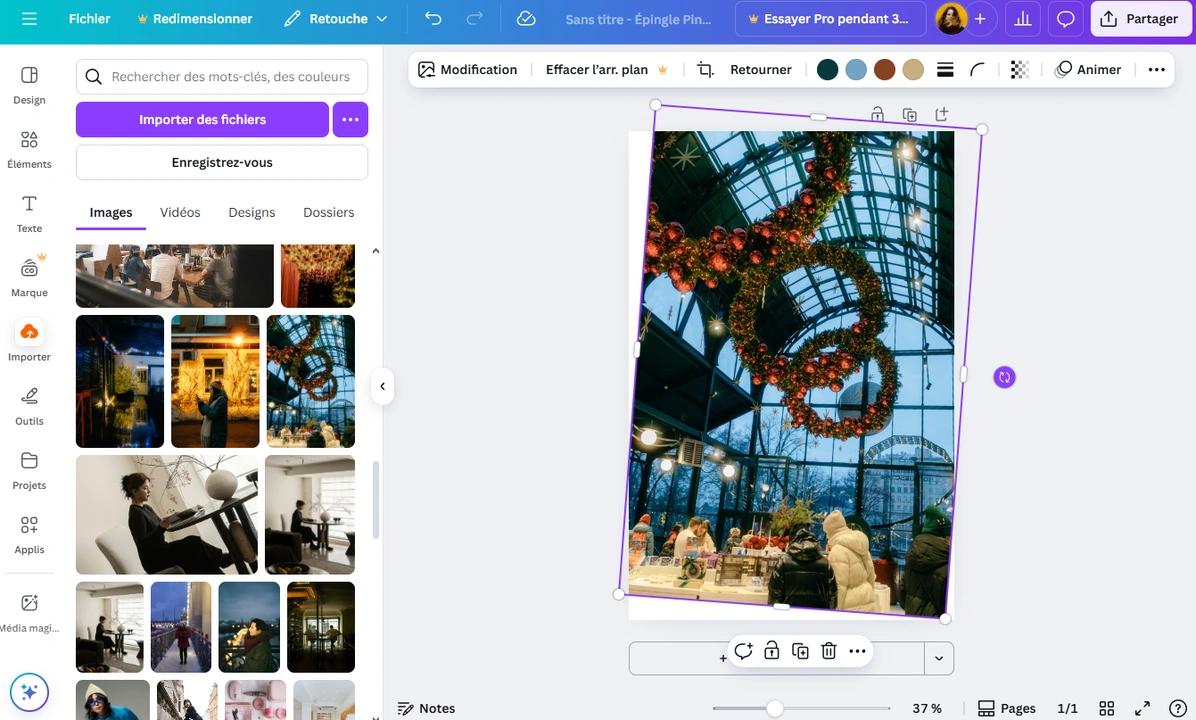
Task: Delete the selected image with trash icon
Action: 829,651
